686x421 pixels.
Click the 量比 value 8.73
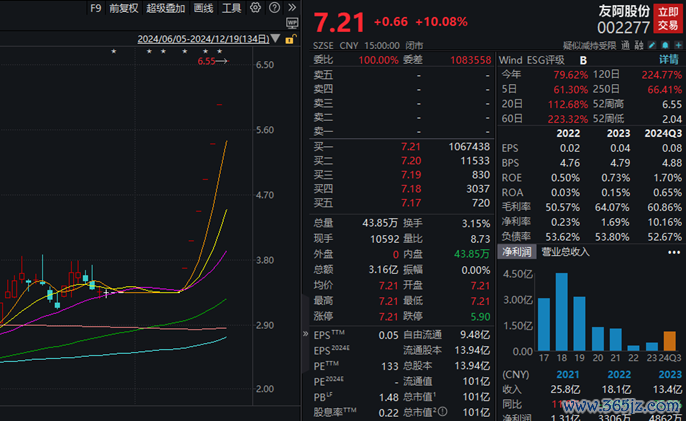480,239
